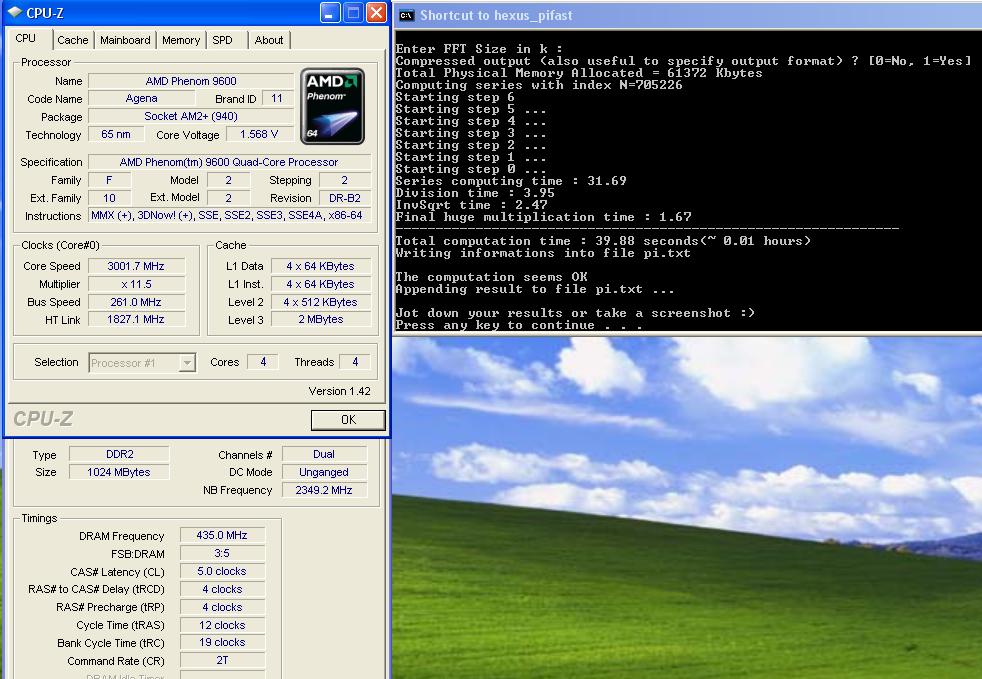This screenshot has height=679, width=982.
Task: Click the hexus_pifast window title bar
Action: [x=688, y=16]
